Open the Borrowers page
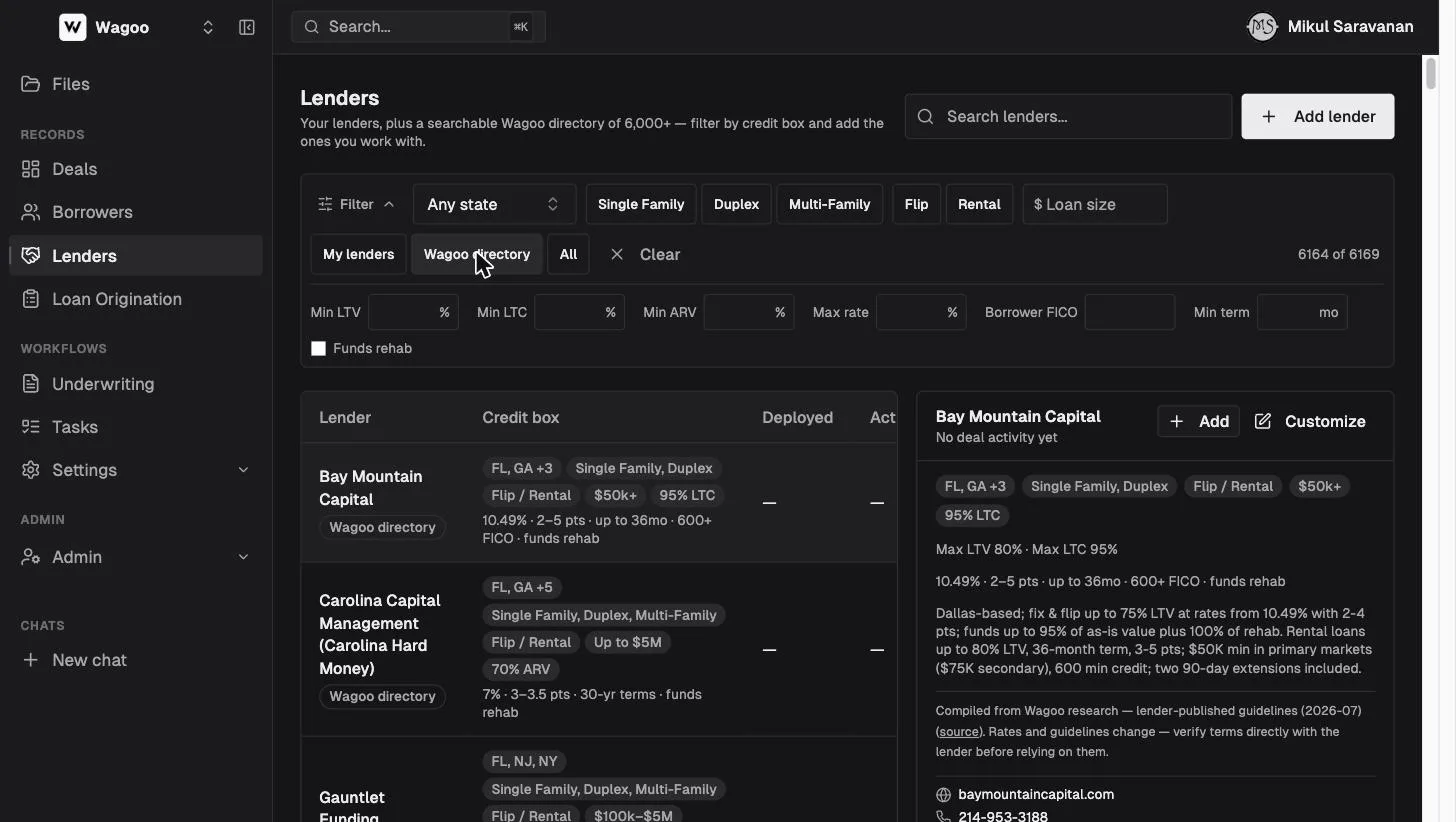 (136, 212)
